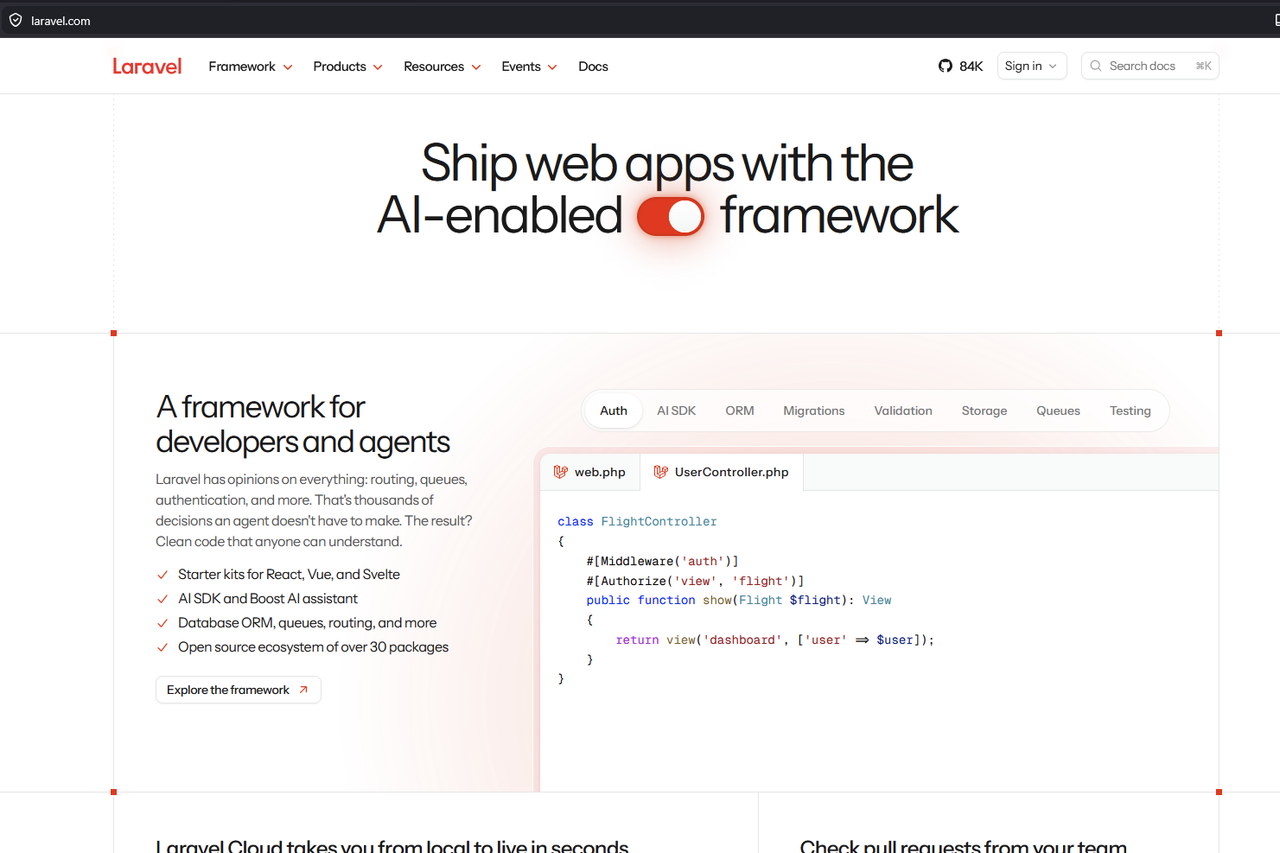Click the text 'Database ORM, queues, routing, and more'
This screenshot has height=853, width=1280.
point(307,623)
